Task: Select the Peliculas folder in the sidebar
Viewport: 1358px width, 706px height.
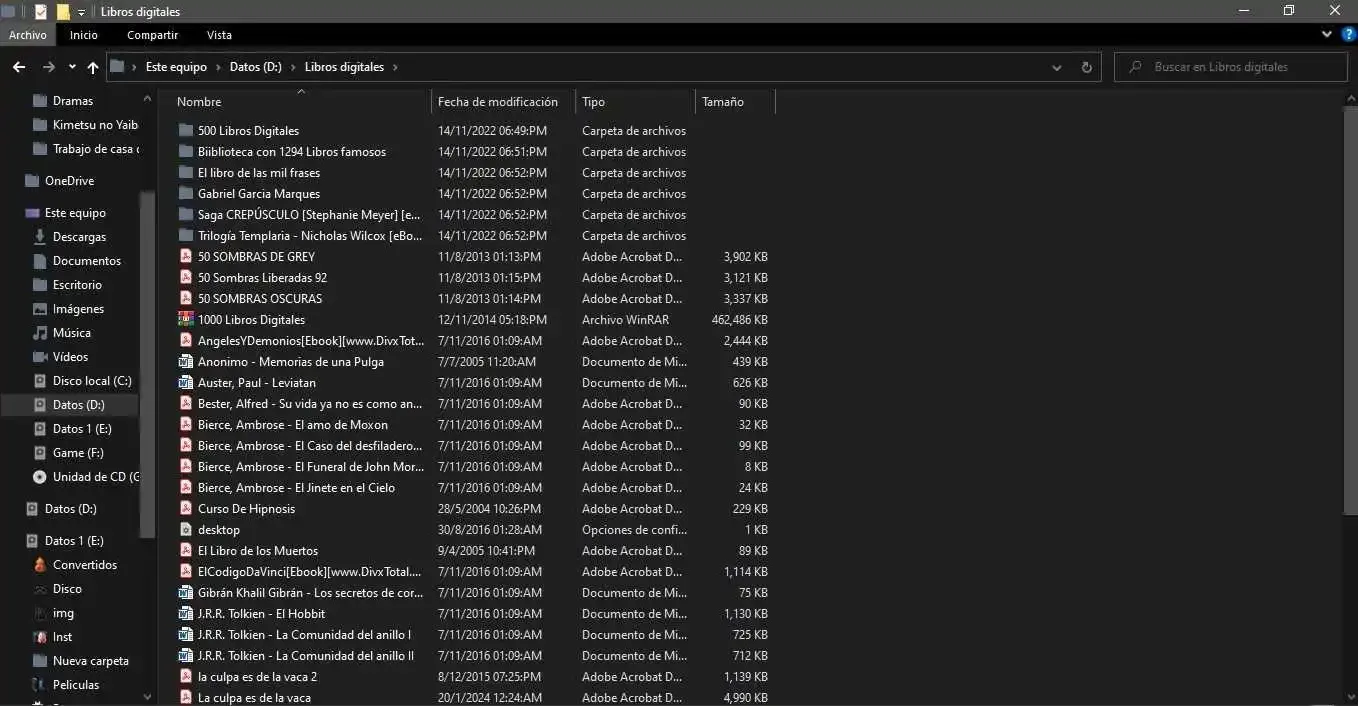Action: (x=76, y=685)
